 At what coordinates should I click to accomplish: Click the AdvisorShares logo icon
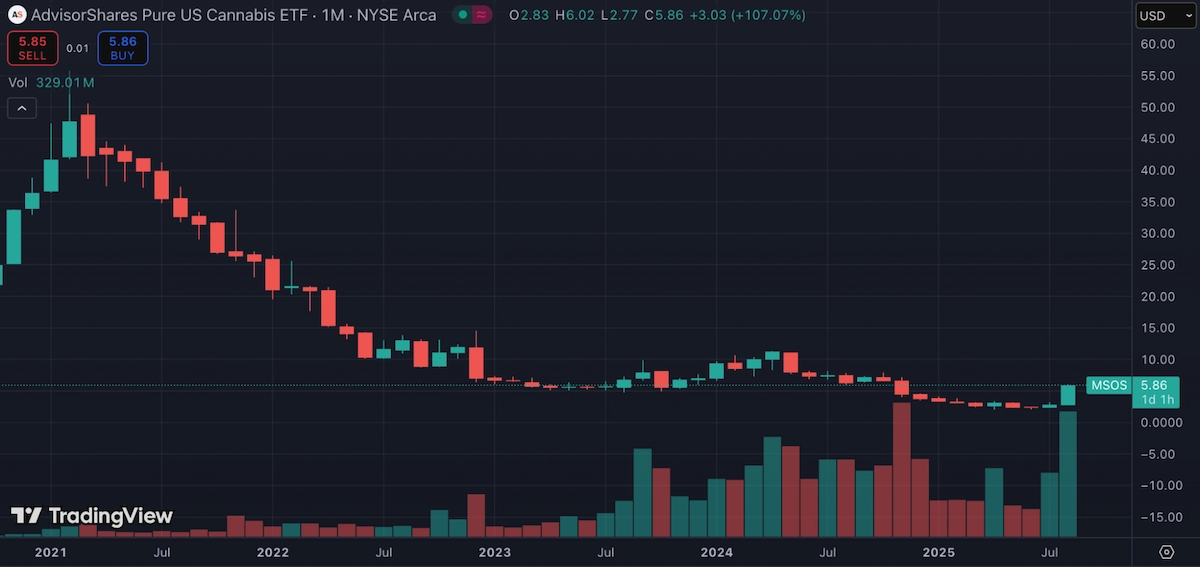[17, 15]
